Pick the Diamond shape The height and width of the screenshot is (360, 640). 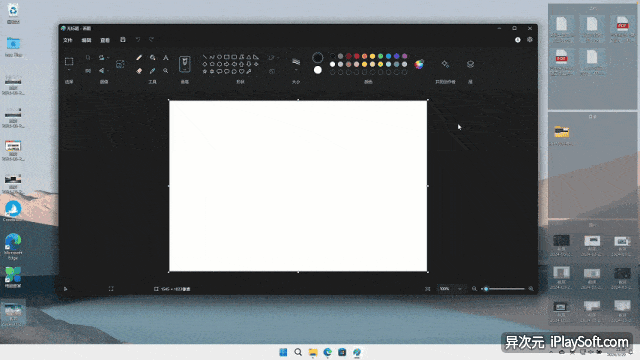pos(205,64)
